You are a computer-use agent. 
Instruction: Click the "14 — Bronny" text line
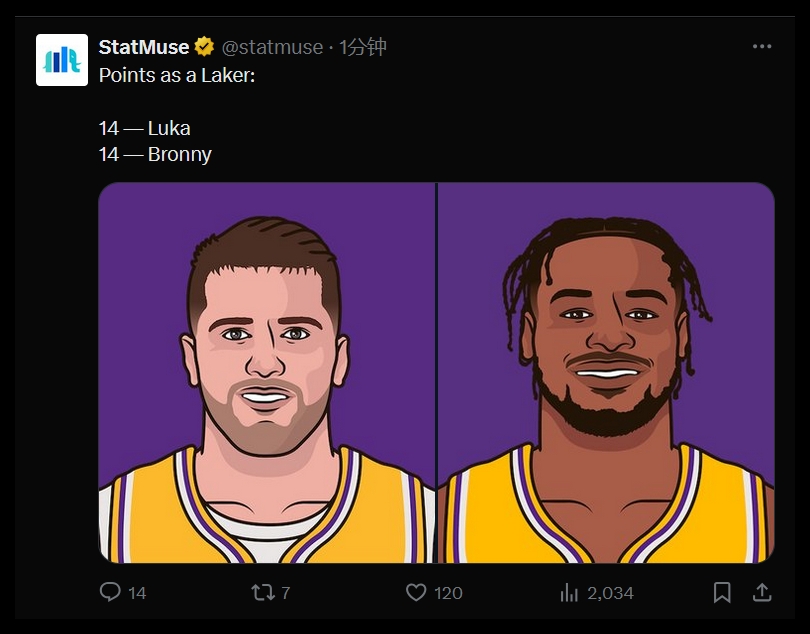[x=155, y=154]
